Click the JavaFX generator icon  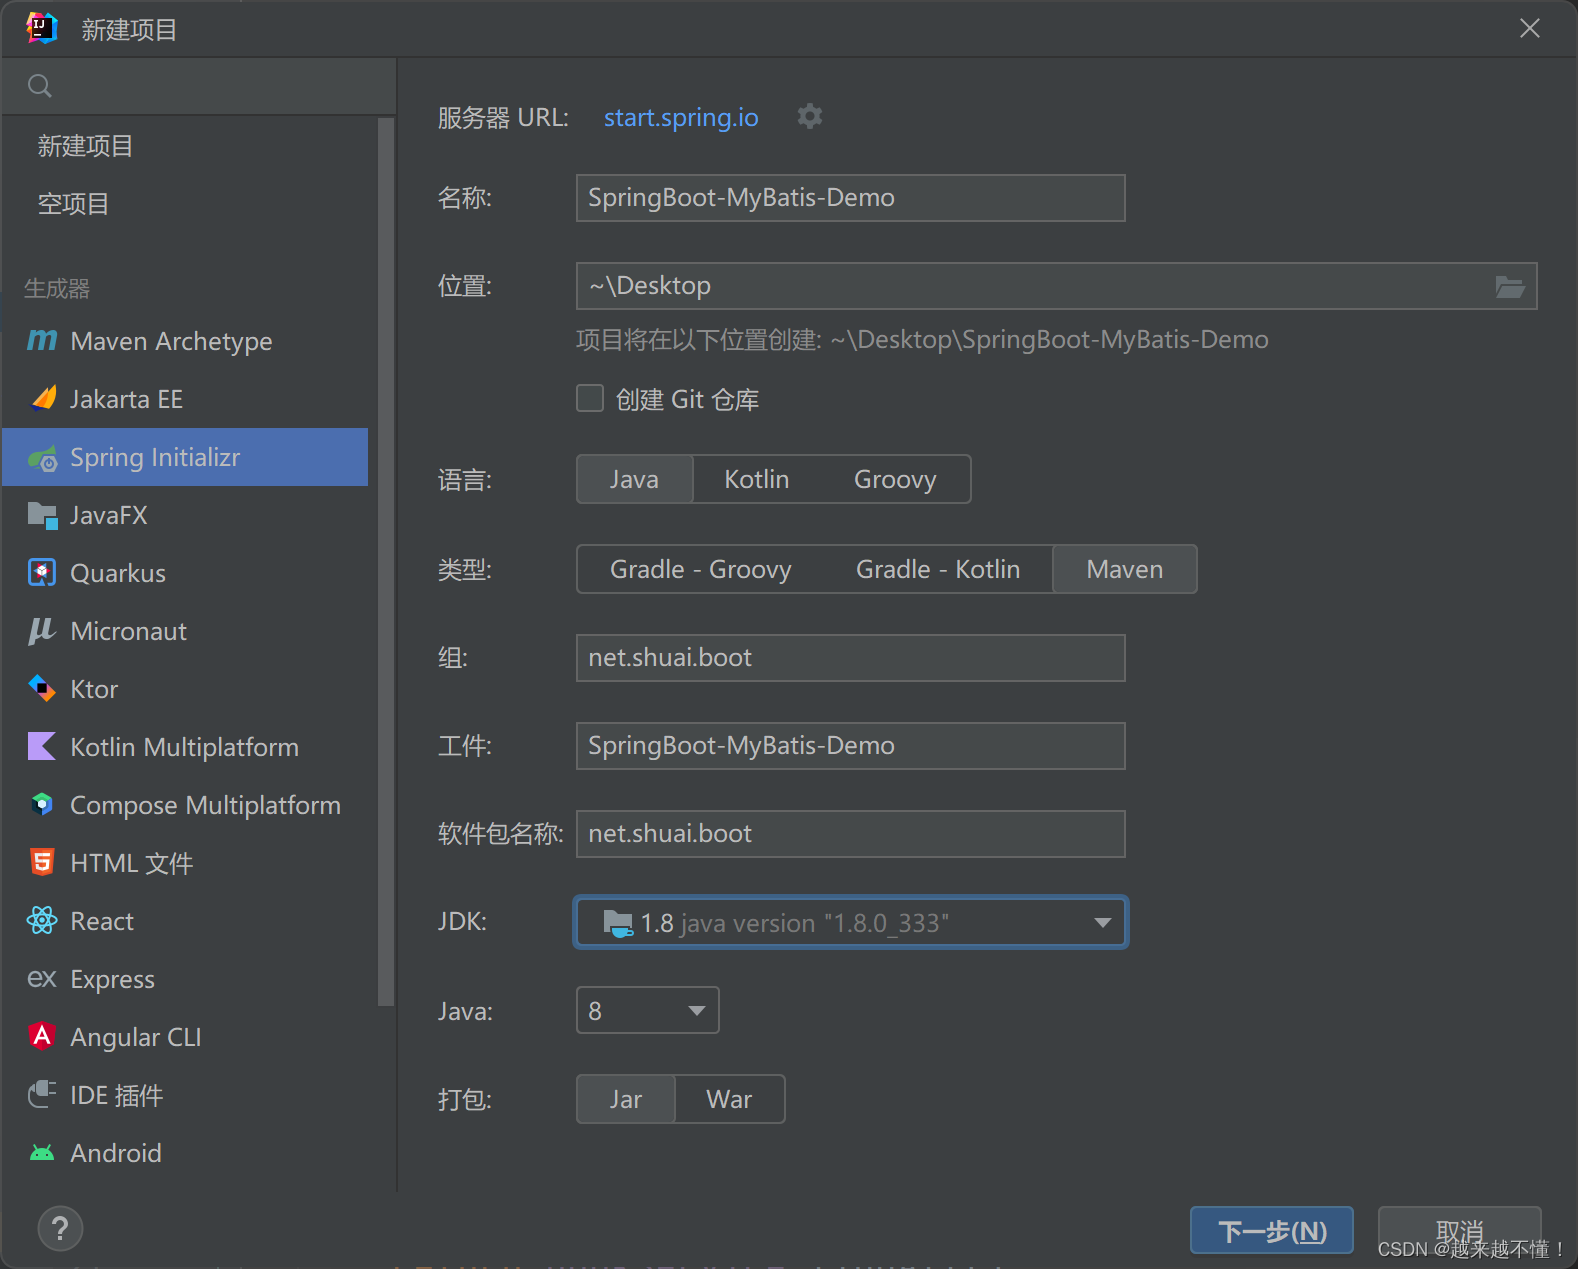42,516
